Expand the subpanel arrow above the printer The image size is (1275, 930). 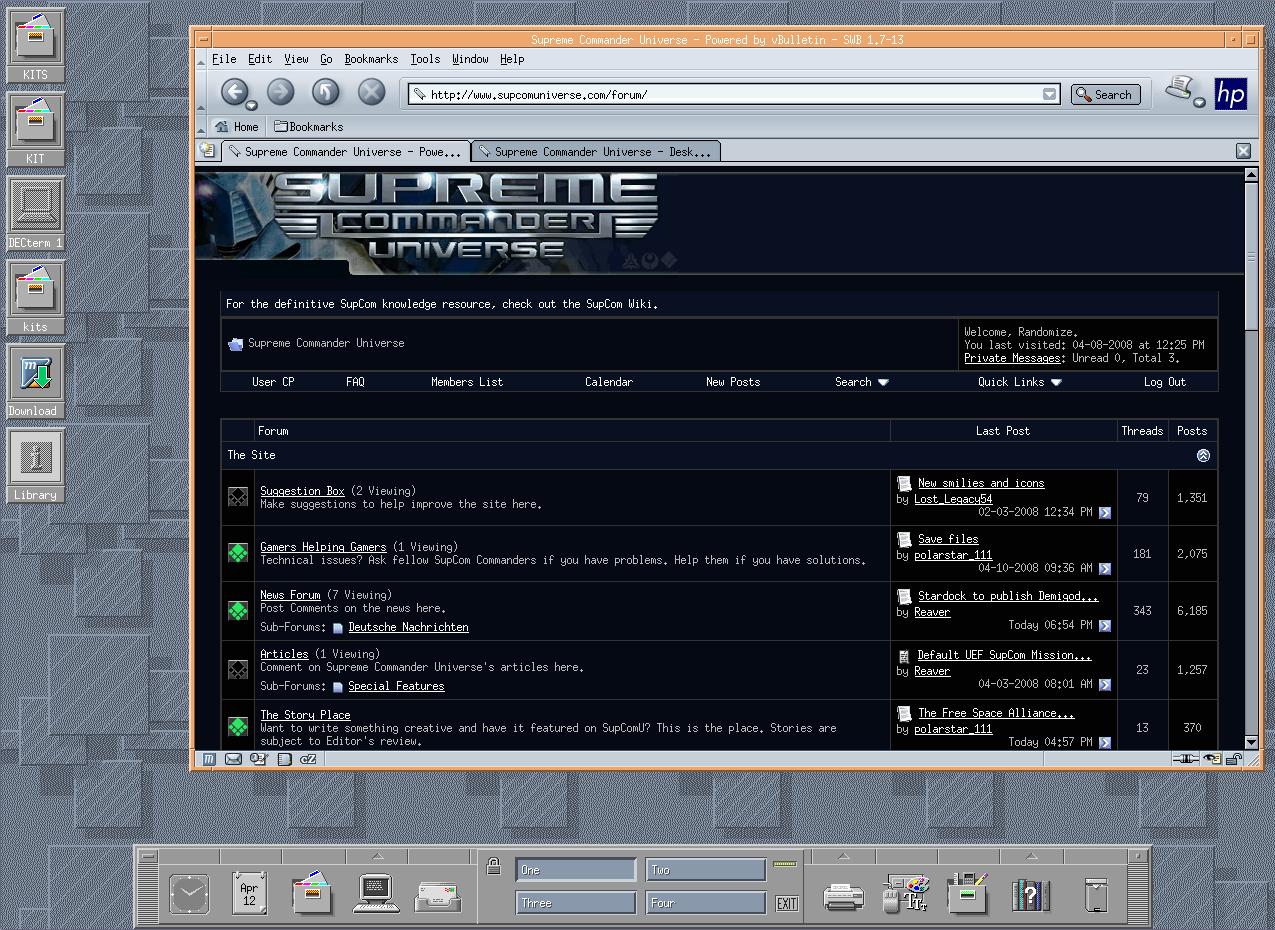click(843, 856)
